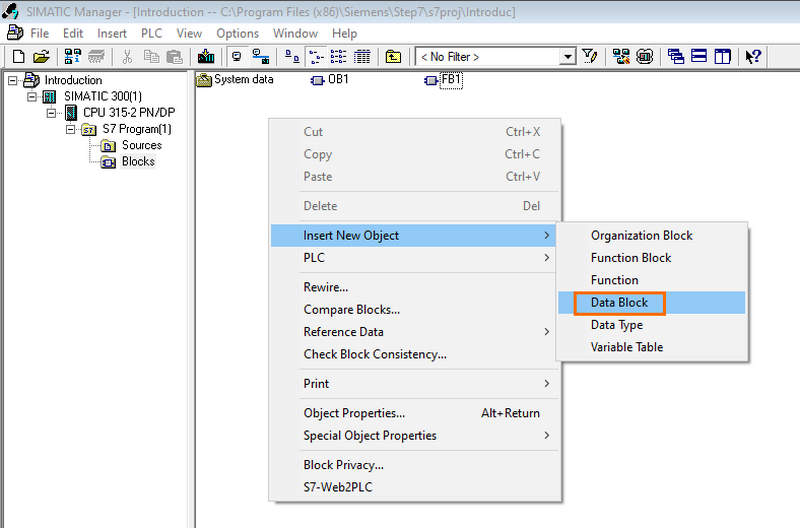Viewport: 800px width, 528px height.
Task: Select the OB1 block
Action: pos(330,80)
